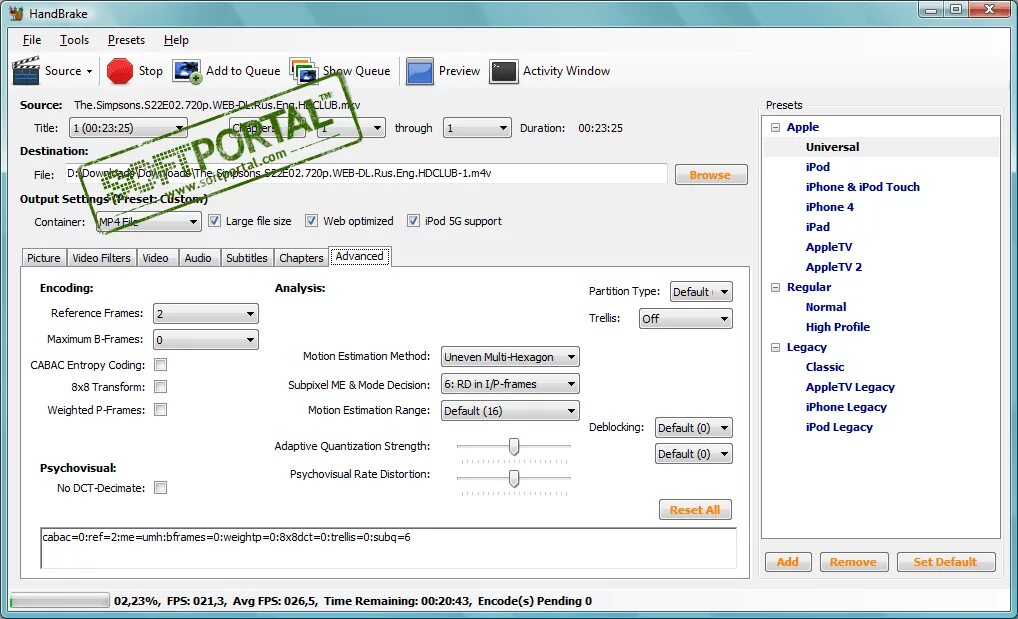1018x619 pixels.
Task: Open the Presets menu
Action: (126, 40)
